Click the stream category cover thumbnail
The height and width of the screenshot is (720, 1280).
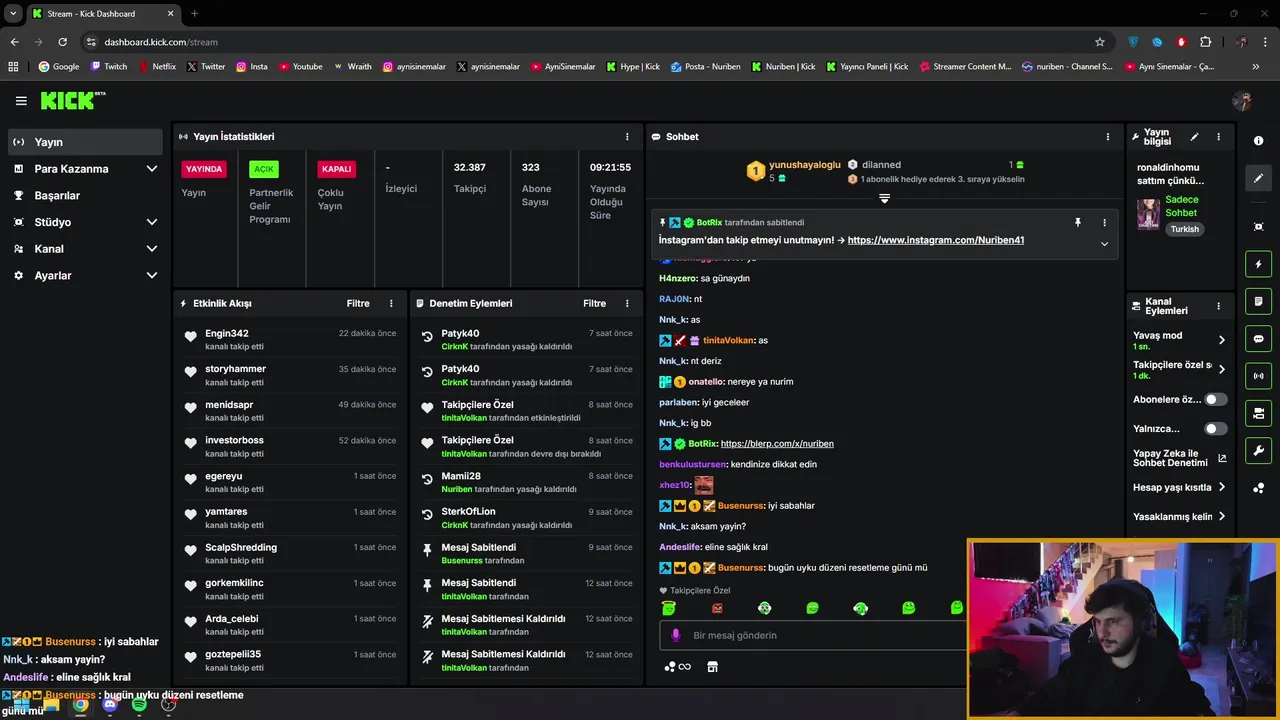[1148, 213]
